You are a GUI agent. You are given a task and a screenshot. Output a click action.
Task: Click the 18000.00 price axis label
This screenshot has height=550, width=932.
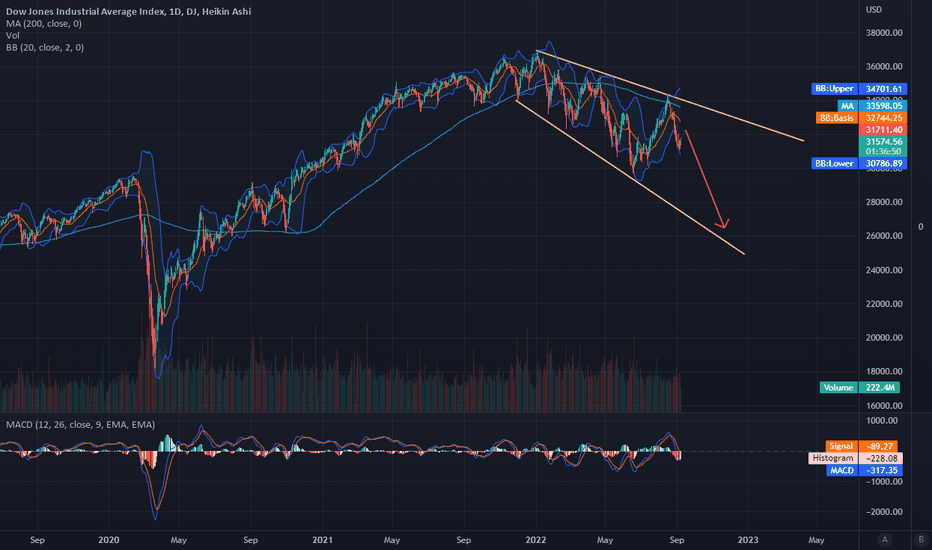[884, 372]
